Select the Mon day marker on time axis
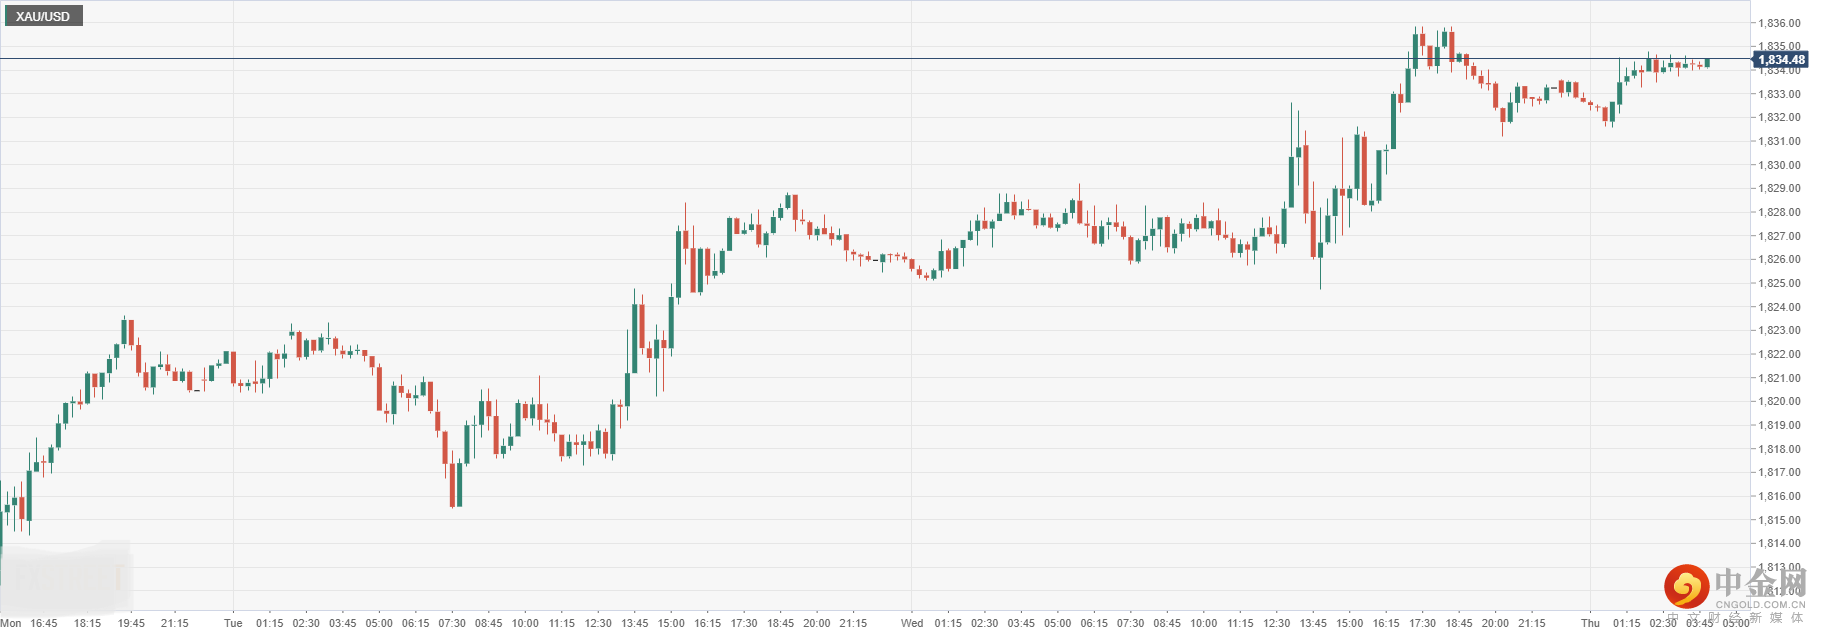Viewport: 1821px width, 636px height. pos(11,623)
